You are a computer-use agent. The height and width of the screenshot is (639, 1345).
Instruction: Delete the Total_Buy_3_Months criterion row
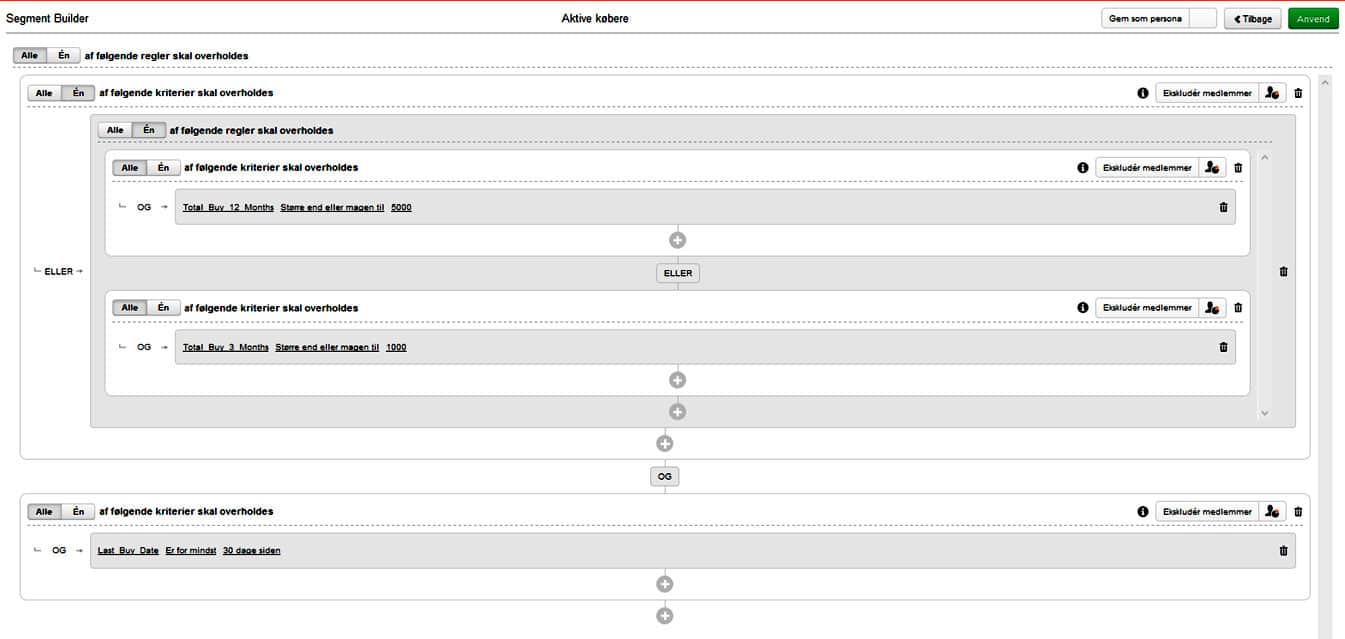pos(1223,347)
